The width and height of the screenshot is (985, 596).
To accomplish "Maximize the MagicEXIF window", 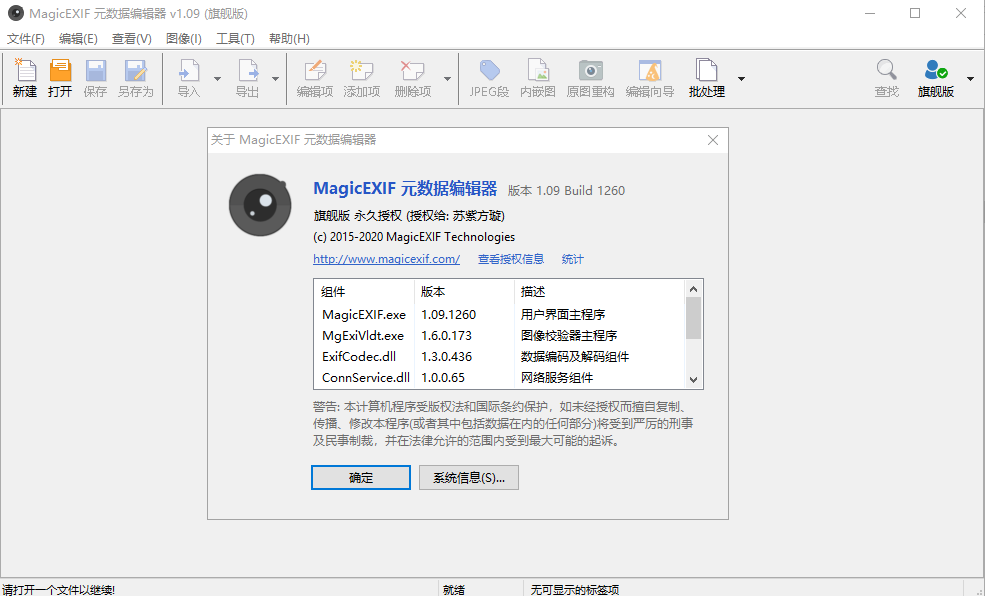I will coord(915,13).
